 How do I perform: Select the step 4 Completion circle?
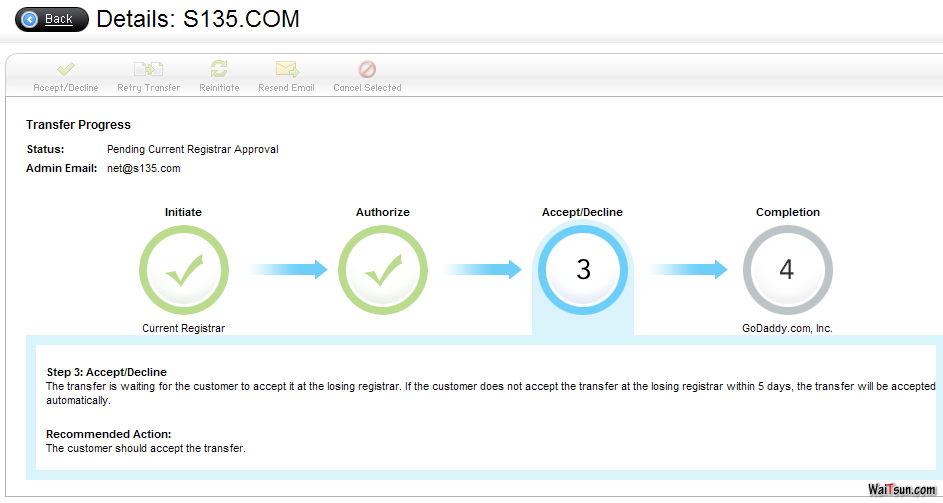pyautogui.click(x=787, y=270)
